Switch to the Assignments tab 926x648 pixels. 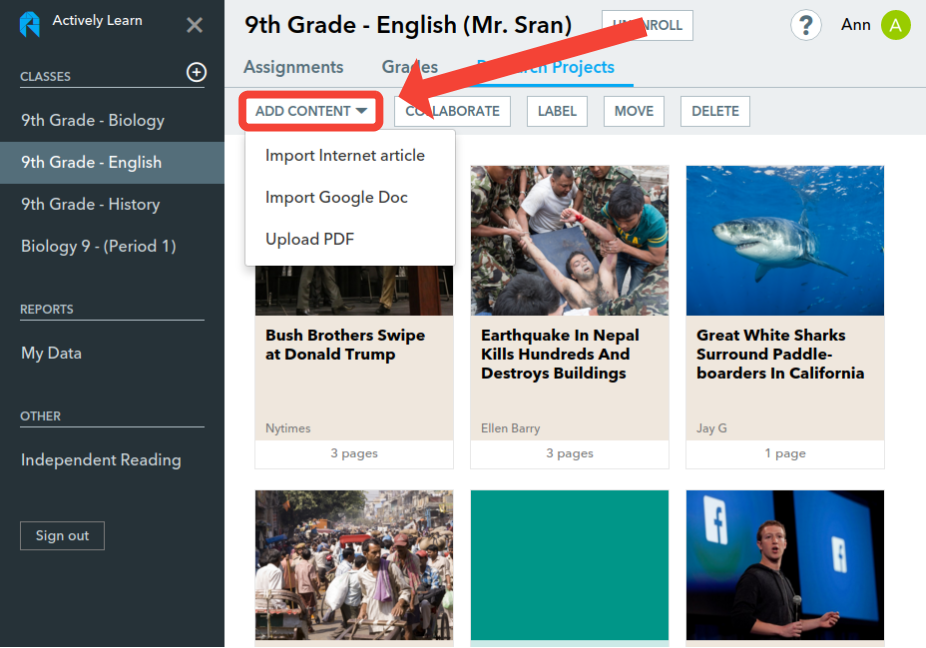pyautogui.click(x=293, y=67)
